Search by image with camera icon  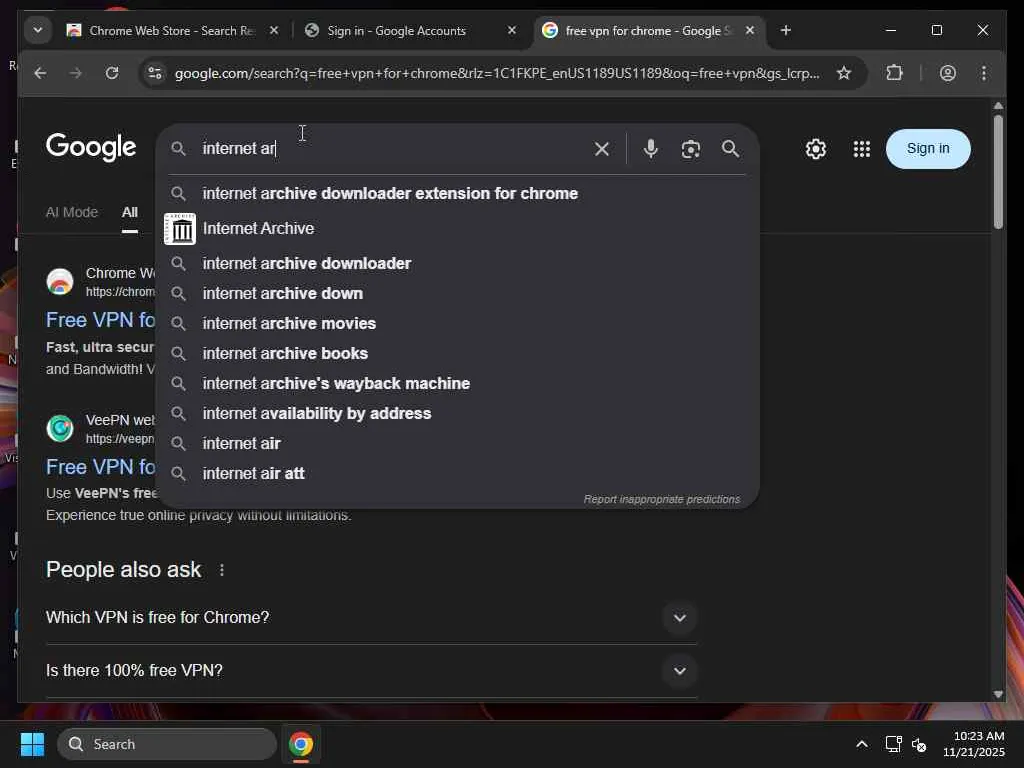(x=690, y=149)
